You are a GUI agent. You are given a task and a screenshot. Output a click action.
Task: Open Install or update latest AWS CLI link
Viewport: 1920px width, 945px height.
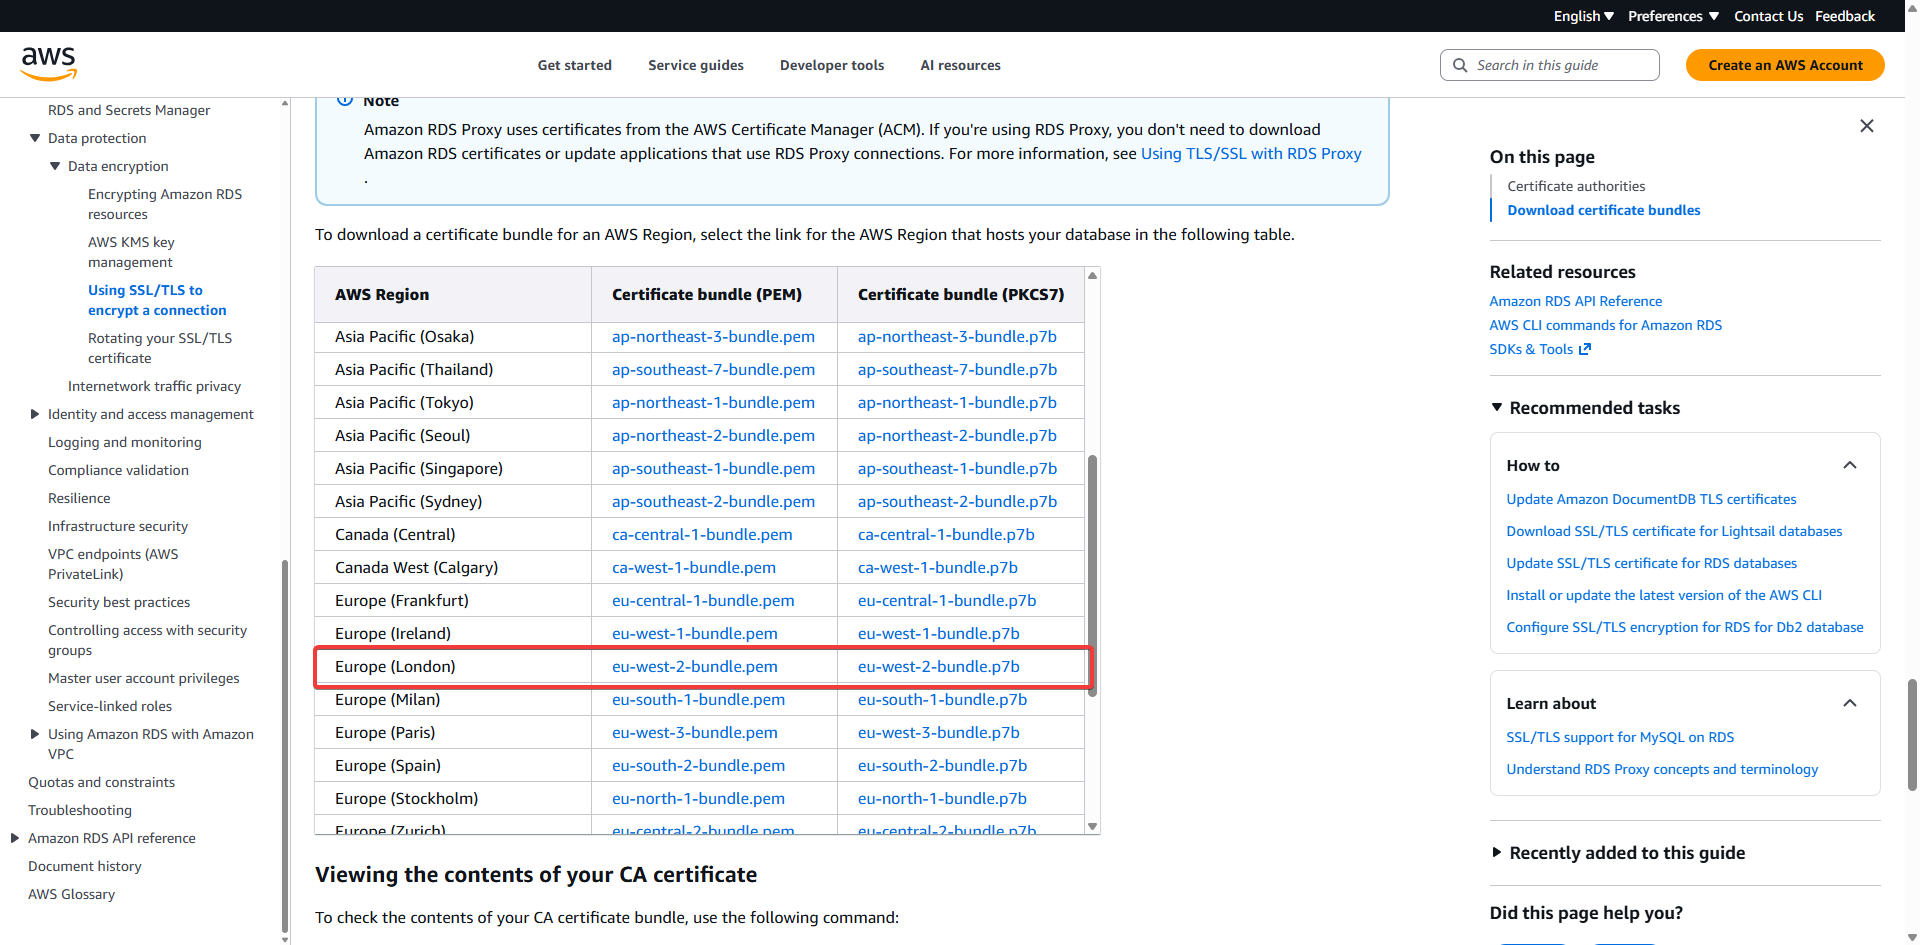coord(1664,595)
